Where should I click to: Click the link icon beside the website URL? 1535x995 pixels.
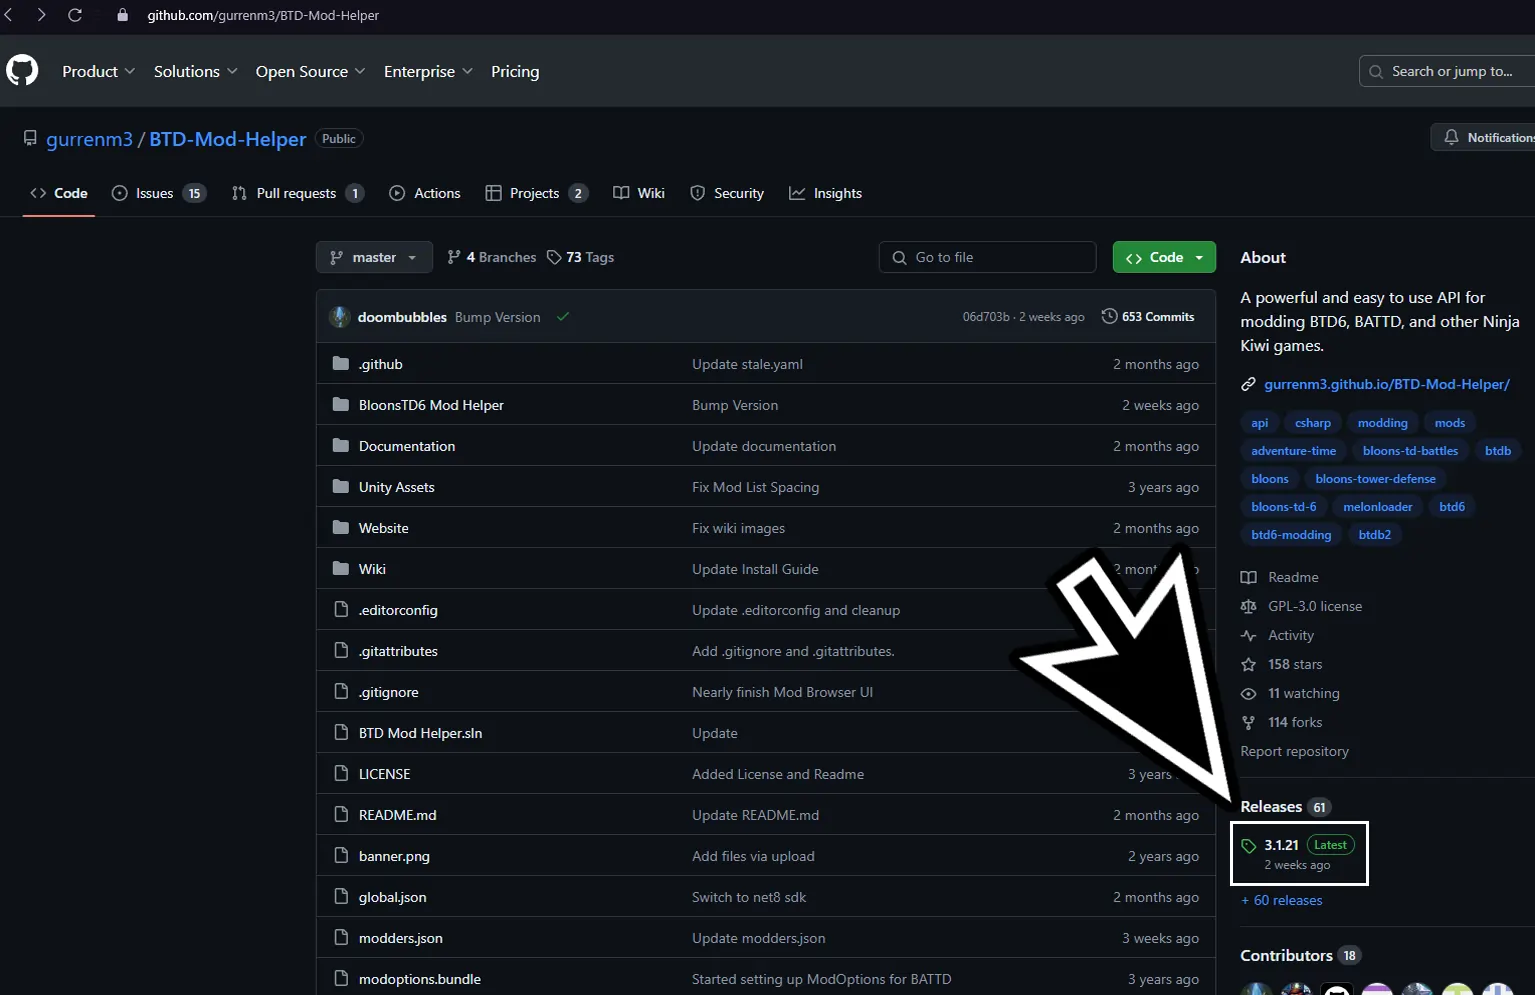point(1248,383)
